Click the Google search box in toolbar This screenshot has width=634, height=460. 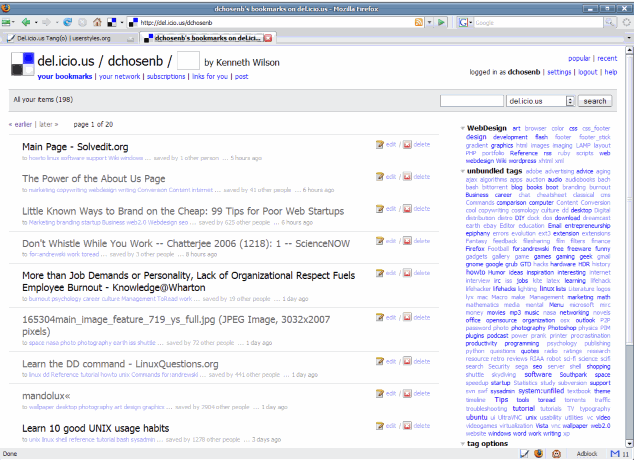(x=539, y=23)
